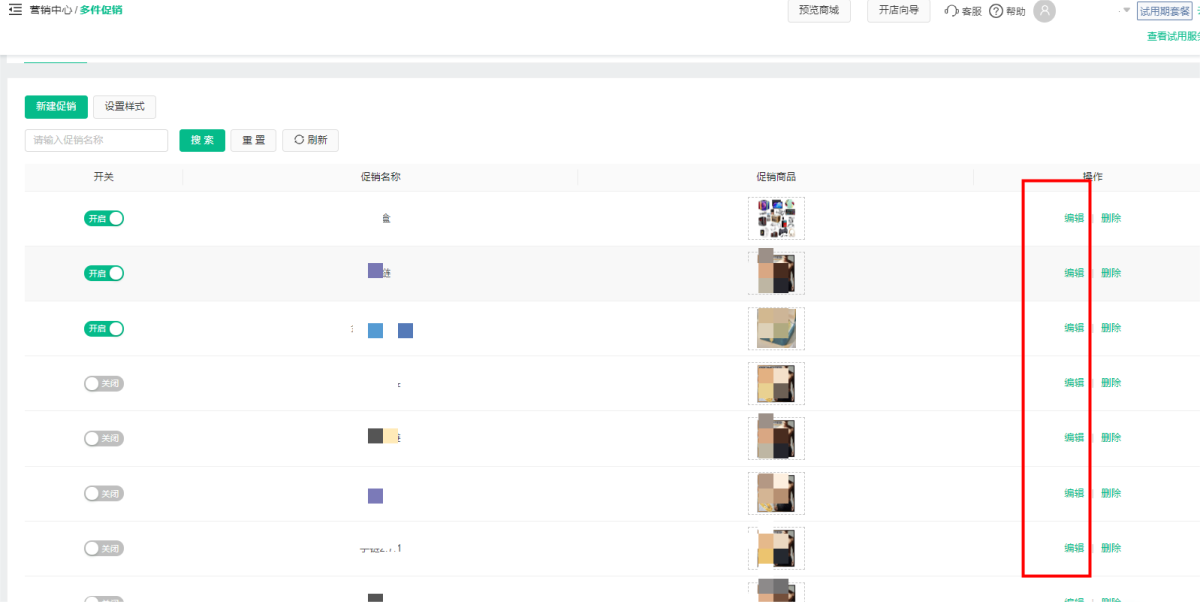Click the 客服 headset icon
The image size is (1200, 602).
click(951, 11)
